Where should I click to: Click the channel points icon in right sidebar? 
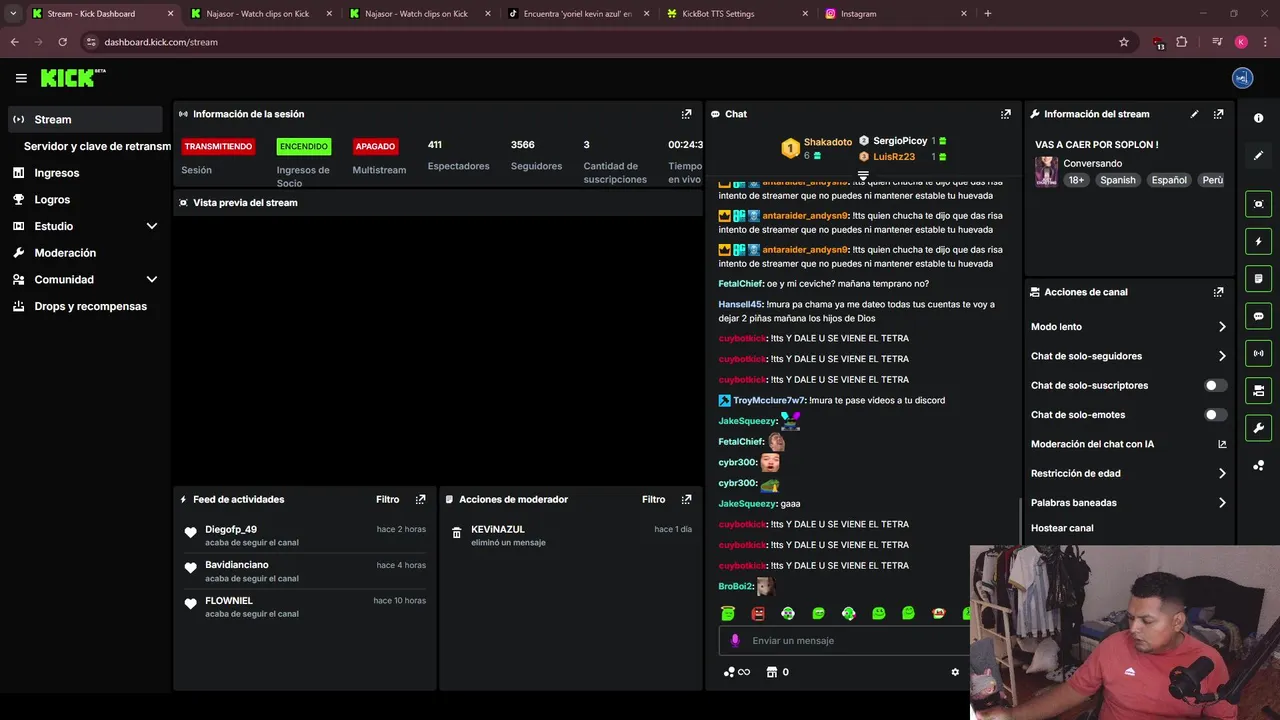click(x=1258, y=466)
